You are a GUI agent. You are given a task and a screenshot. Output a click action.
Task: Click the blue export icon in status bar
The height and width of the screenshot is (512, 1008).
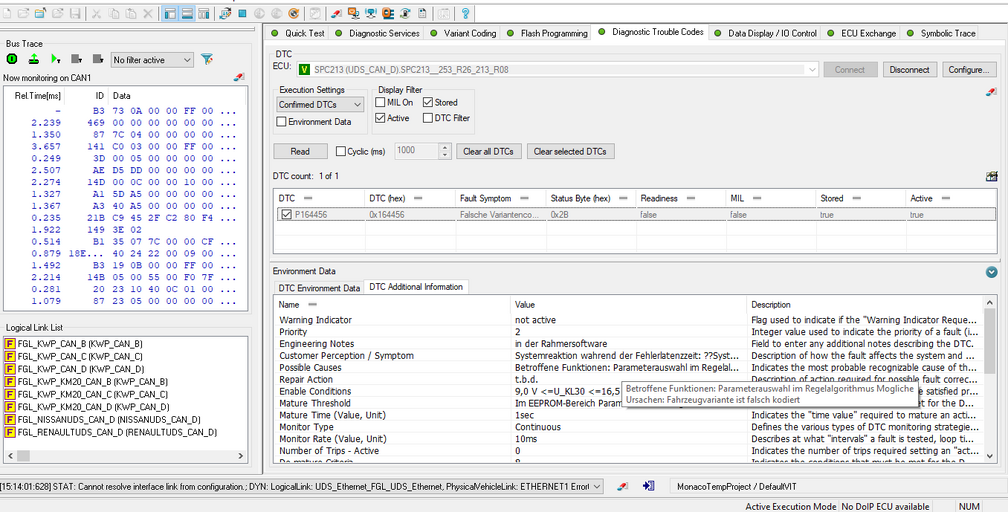point(648,486)
